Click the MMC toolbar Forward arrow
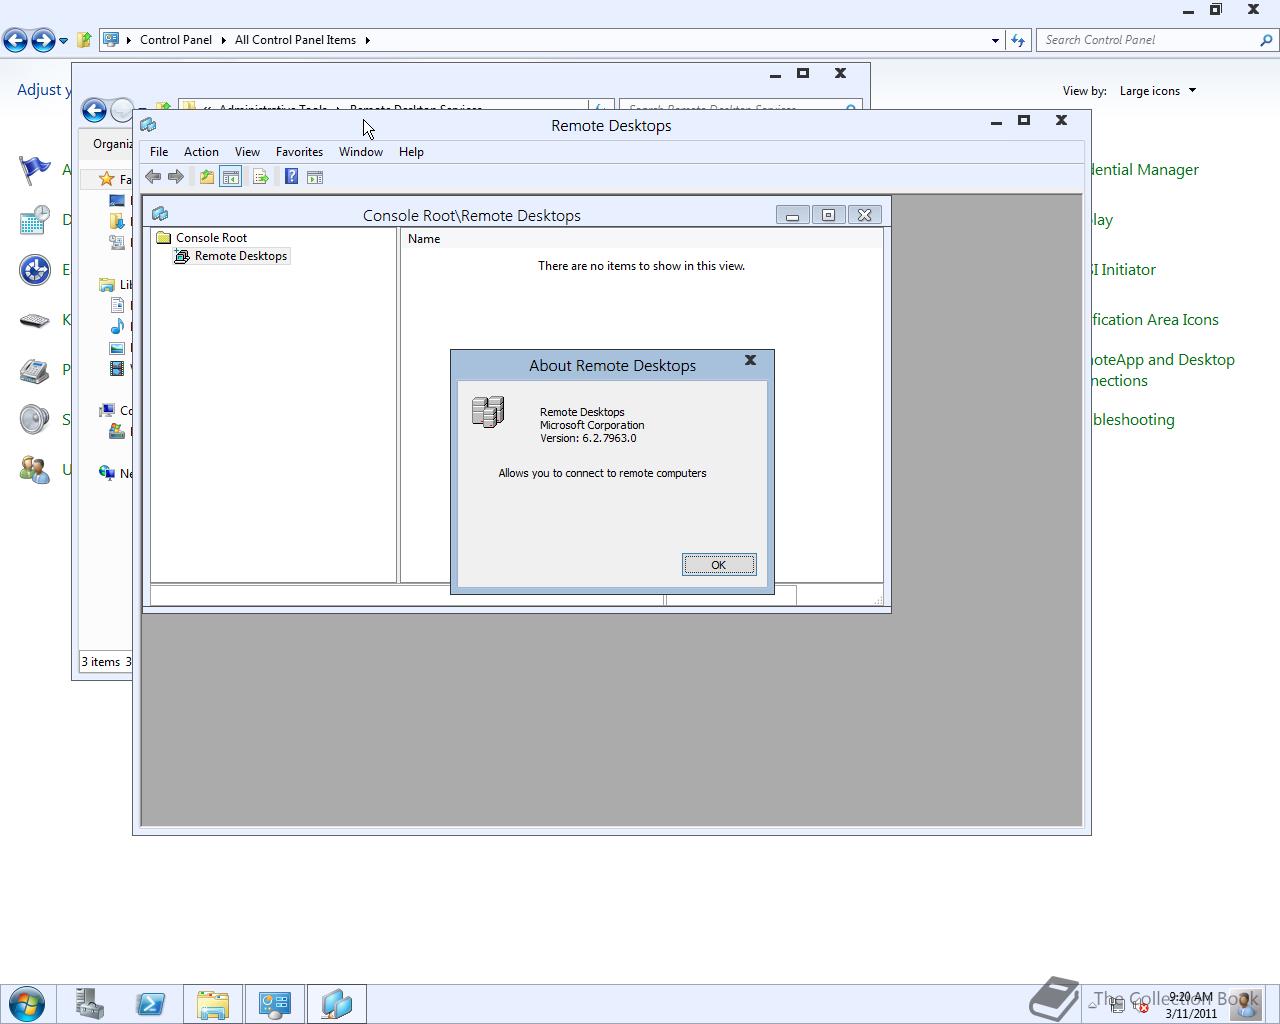The height and width of the screenshot is (1024, 1280). click(176, 177)
